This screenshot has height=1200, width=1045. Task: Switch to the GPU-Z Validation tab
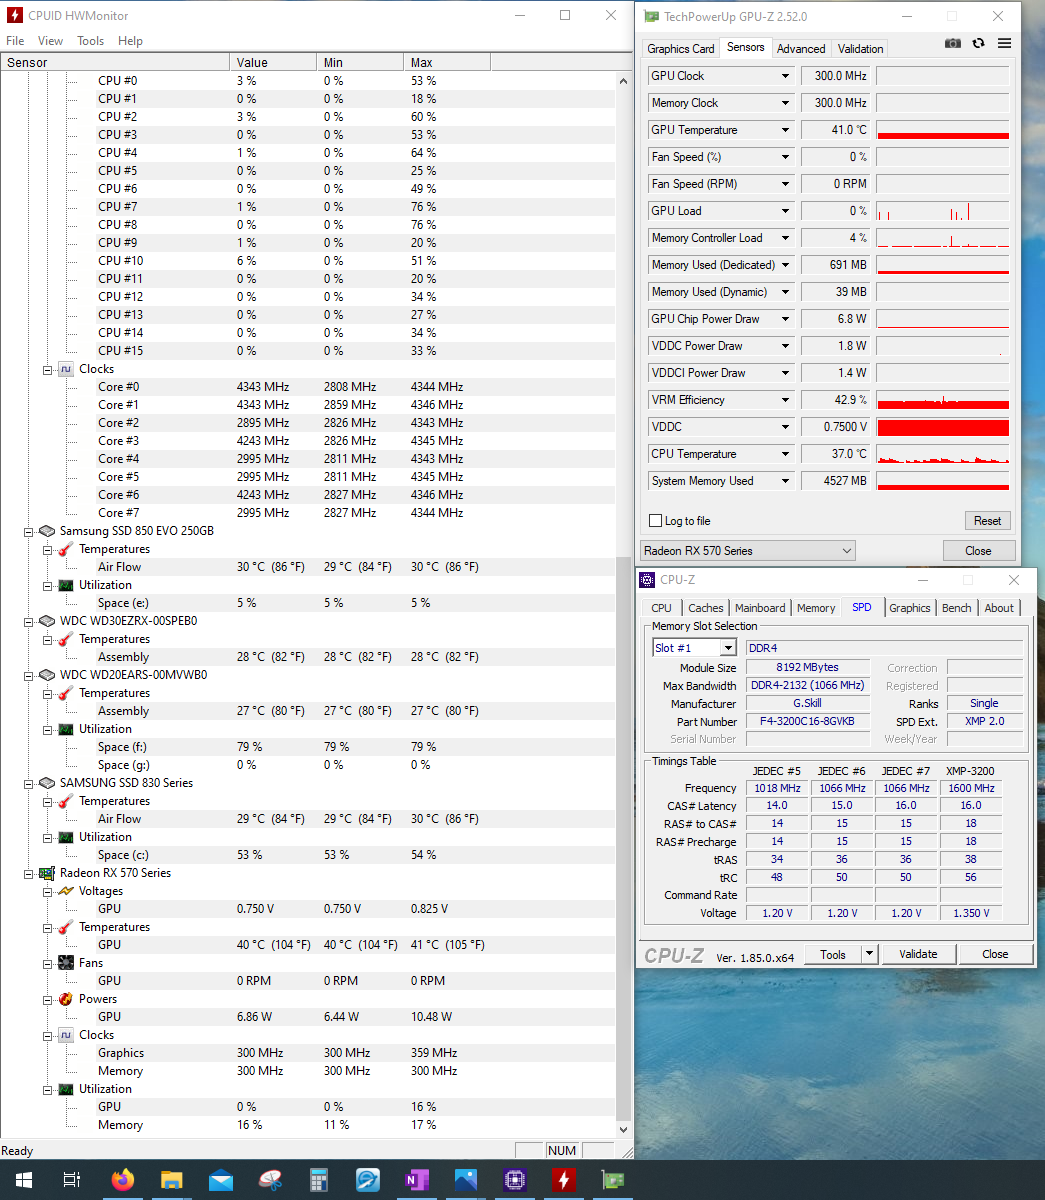[860, 49]
